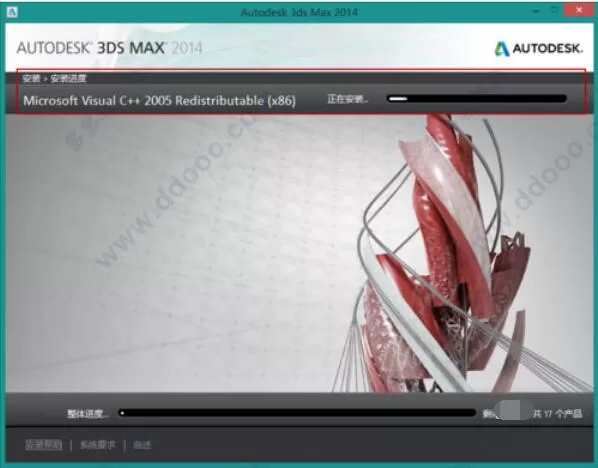The image size is (598, 468).
Task: Click the Autodesk app icon in title bar
Action: (12, 12)
